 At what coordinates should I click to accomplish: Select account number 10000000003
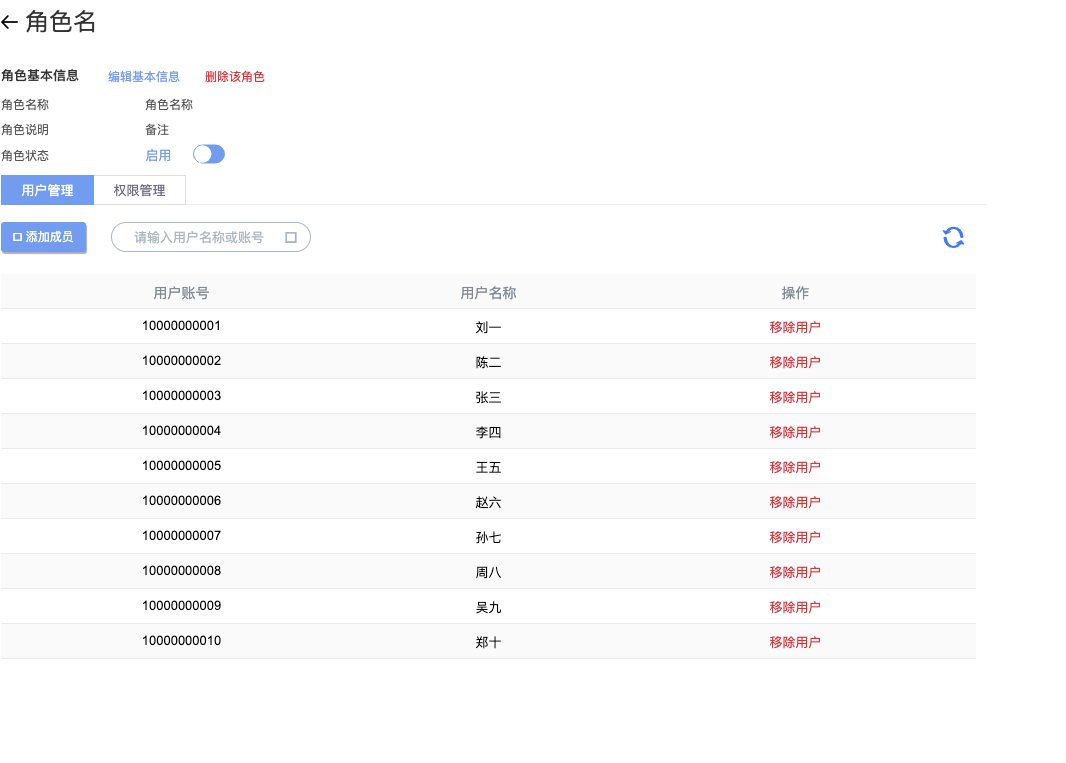tap(182, 396)
